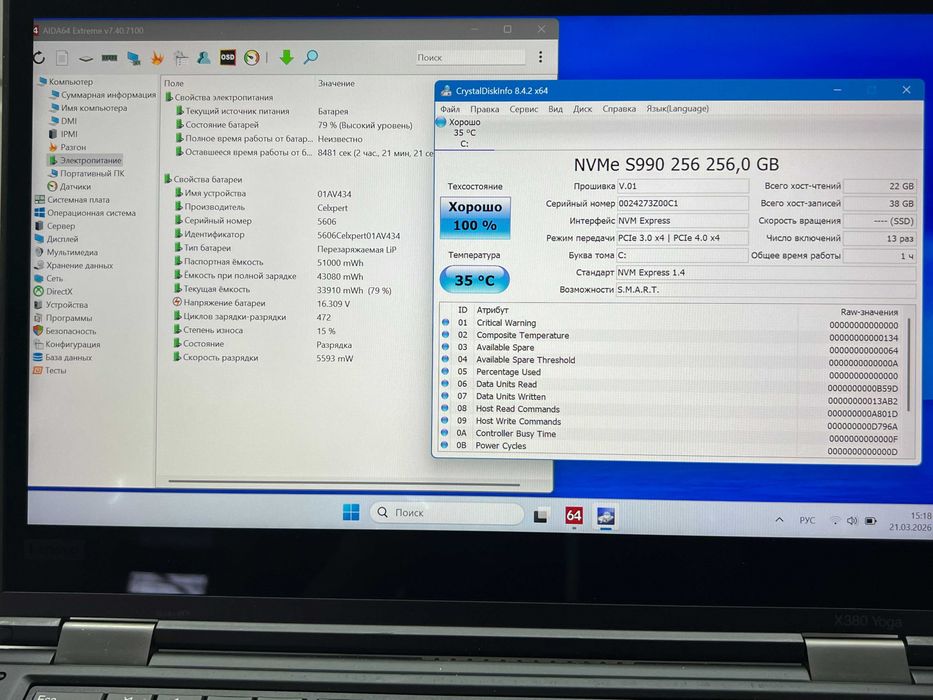Screen dimensions: 933x700
Task: Expand Системная плата category
Action: 72,199
